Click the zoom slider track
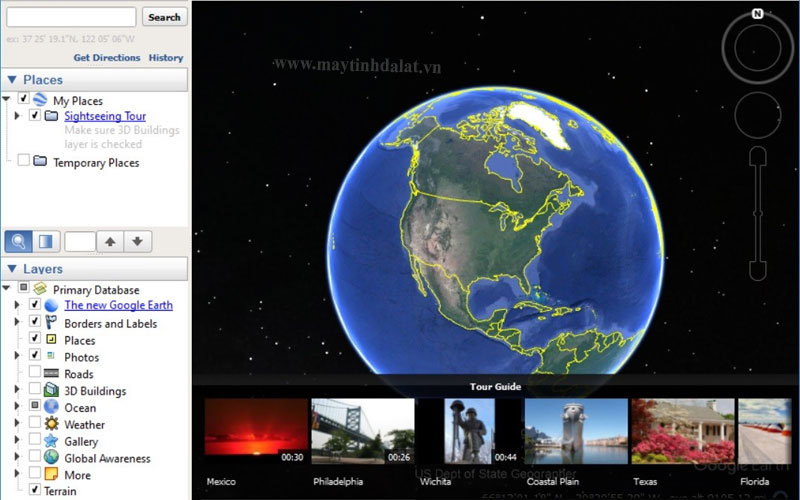Screen dimensions: 800x500 pos(758,213)
